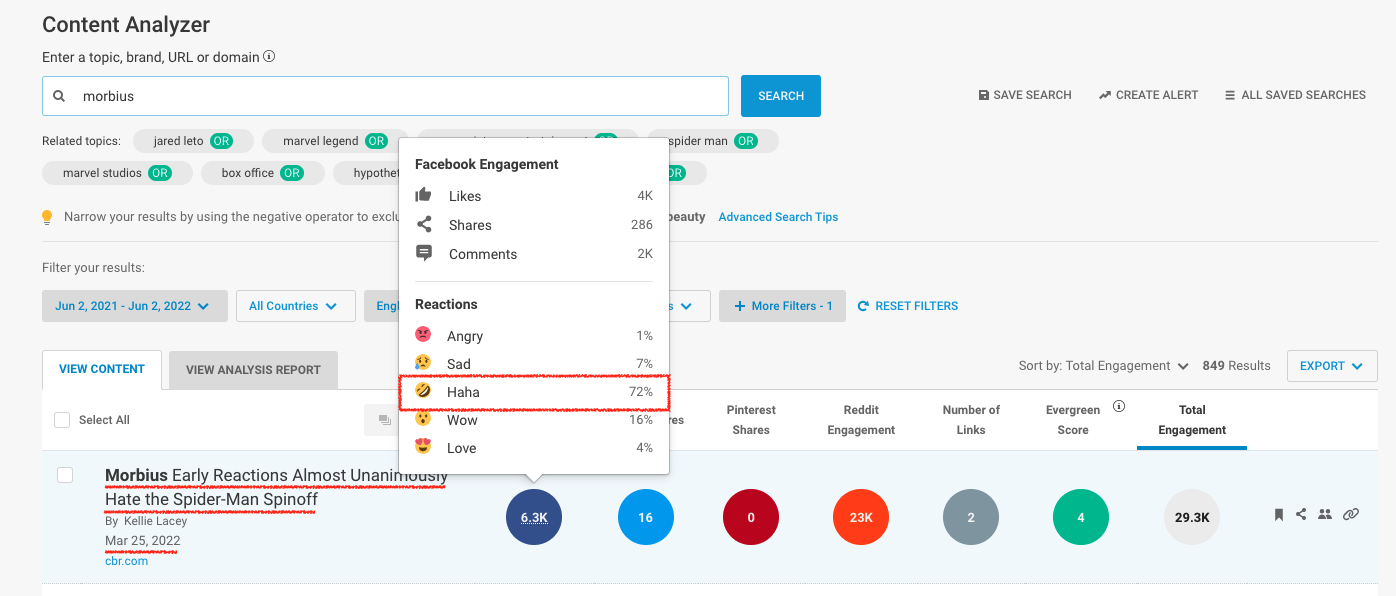This screenshot has height=596, width=1396.
Task: Bookmark the Morbius article
Action: [1278, 514]
